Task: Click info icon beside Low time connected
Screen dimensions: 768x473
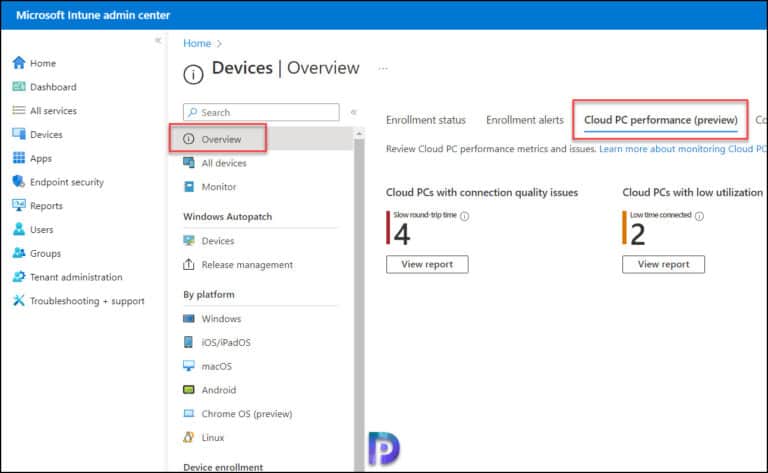Action: coord(699,216)
